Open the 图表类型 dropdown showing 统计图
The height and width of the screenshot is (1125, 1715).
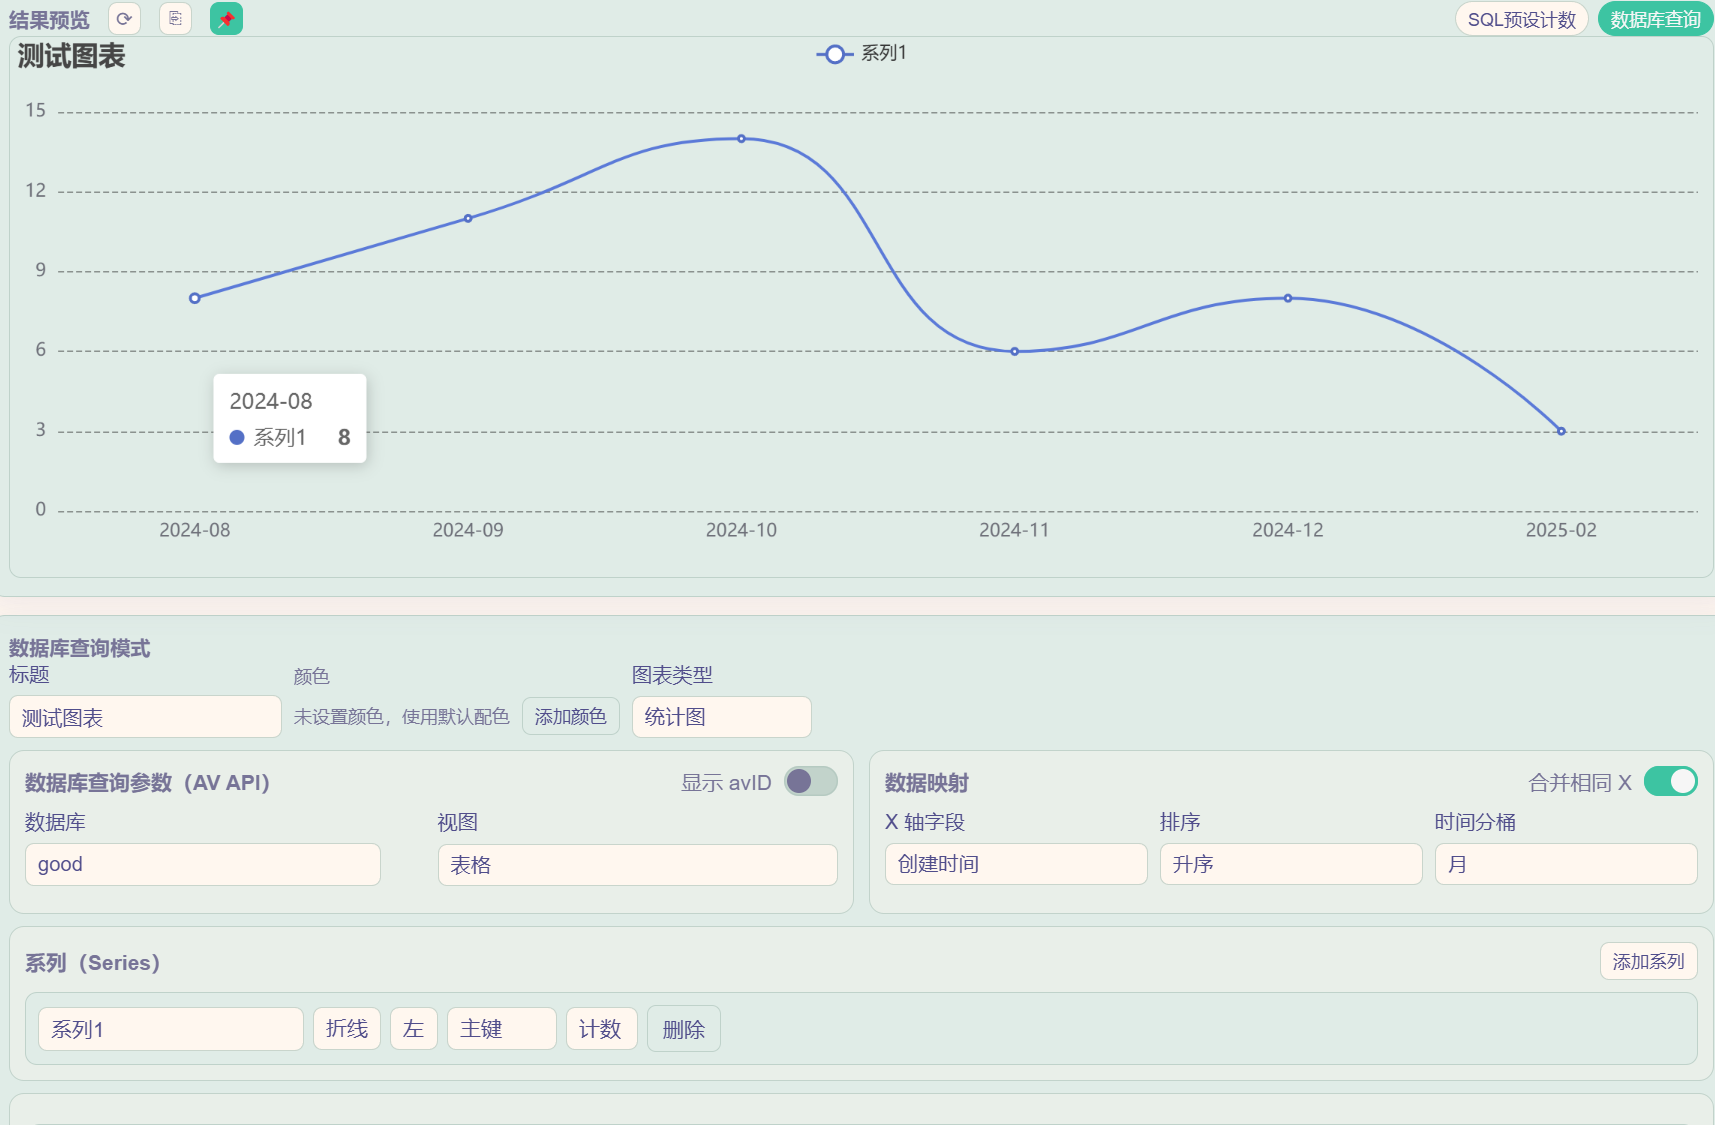[721, 717]
